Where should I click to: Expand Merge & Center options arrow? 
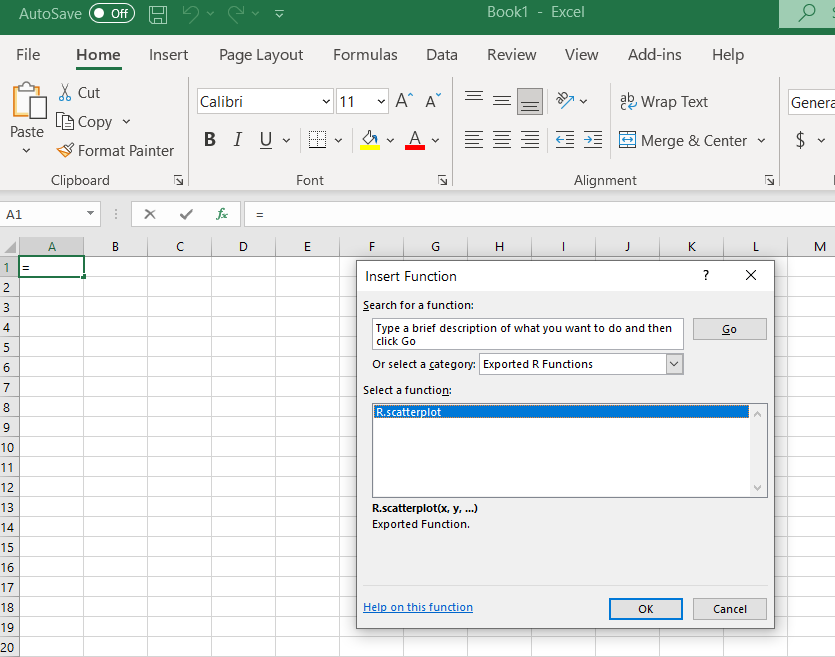click(762, 141)
